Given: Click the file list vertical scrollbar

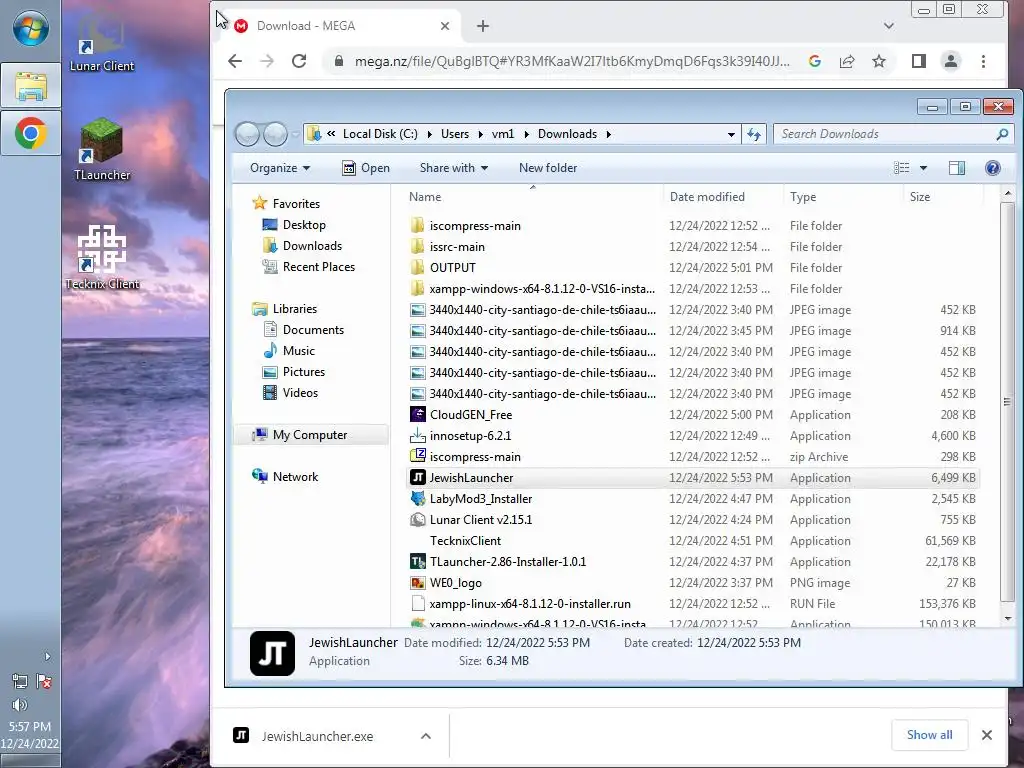Looking at the screenshot, I should (x=1007, y=402).
